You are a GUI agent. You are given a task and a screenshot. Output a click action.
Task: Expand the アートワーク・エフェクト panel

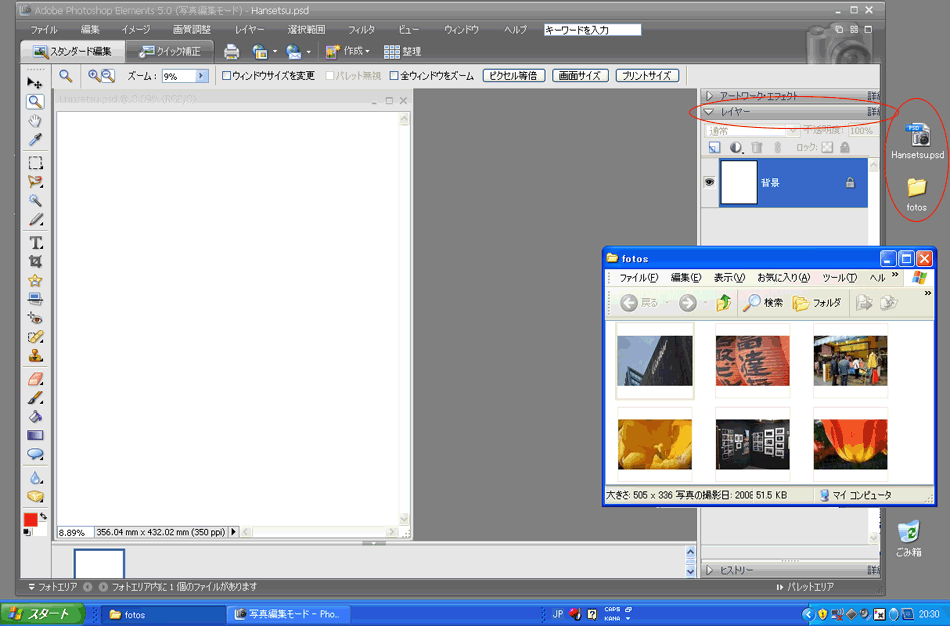[x=710, y=96]
